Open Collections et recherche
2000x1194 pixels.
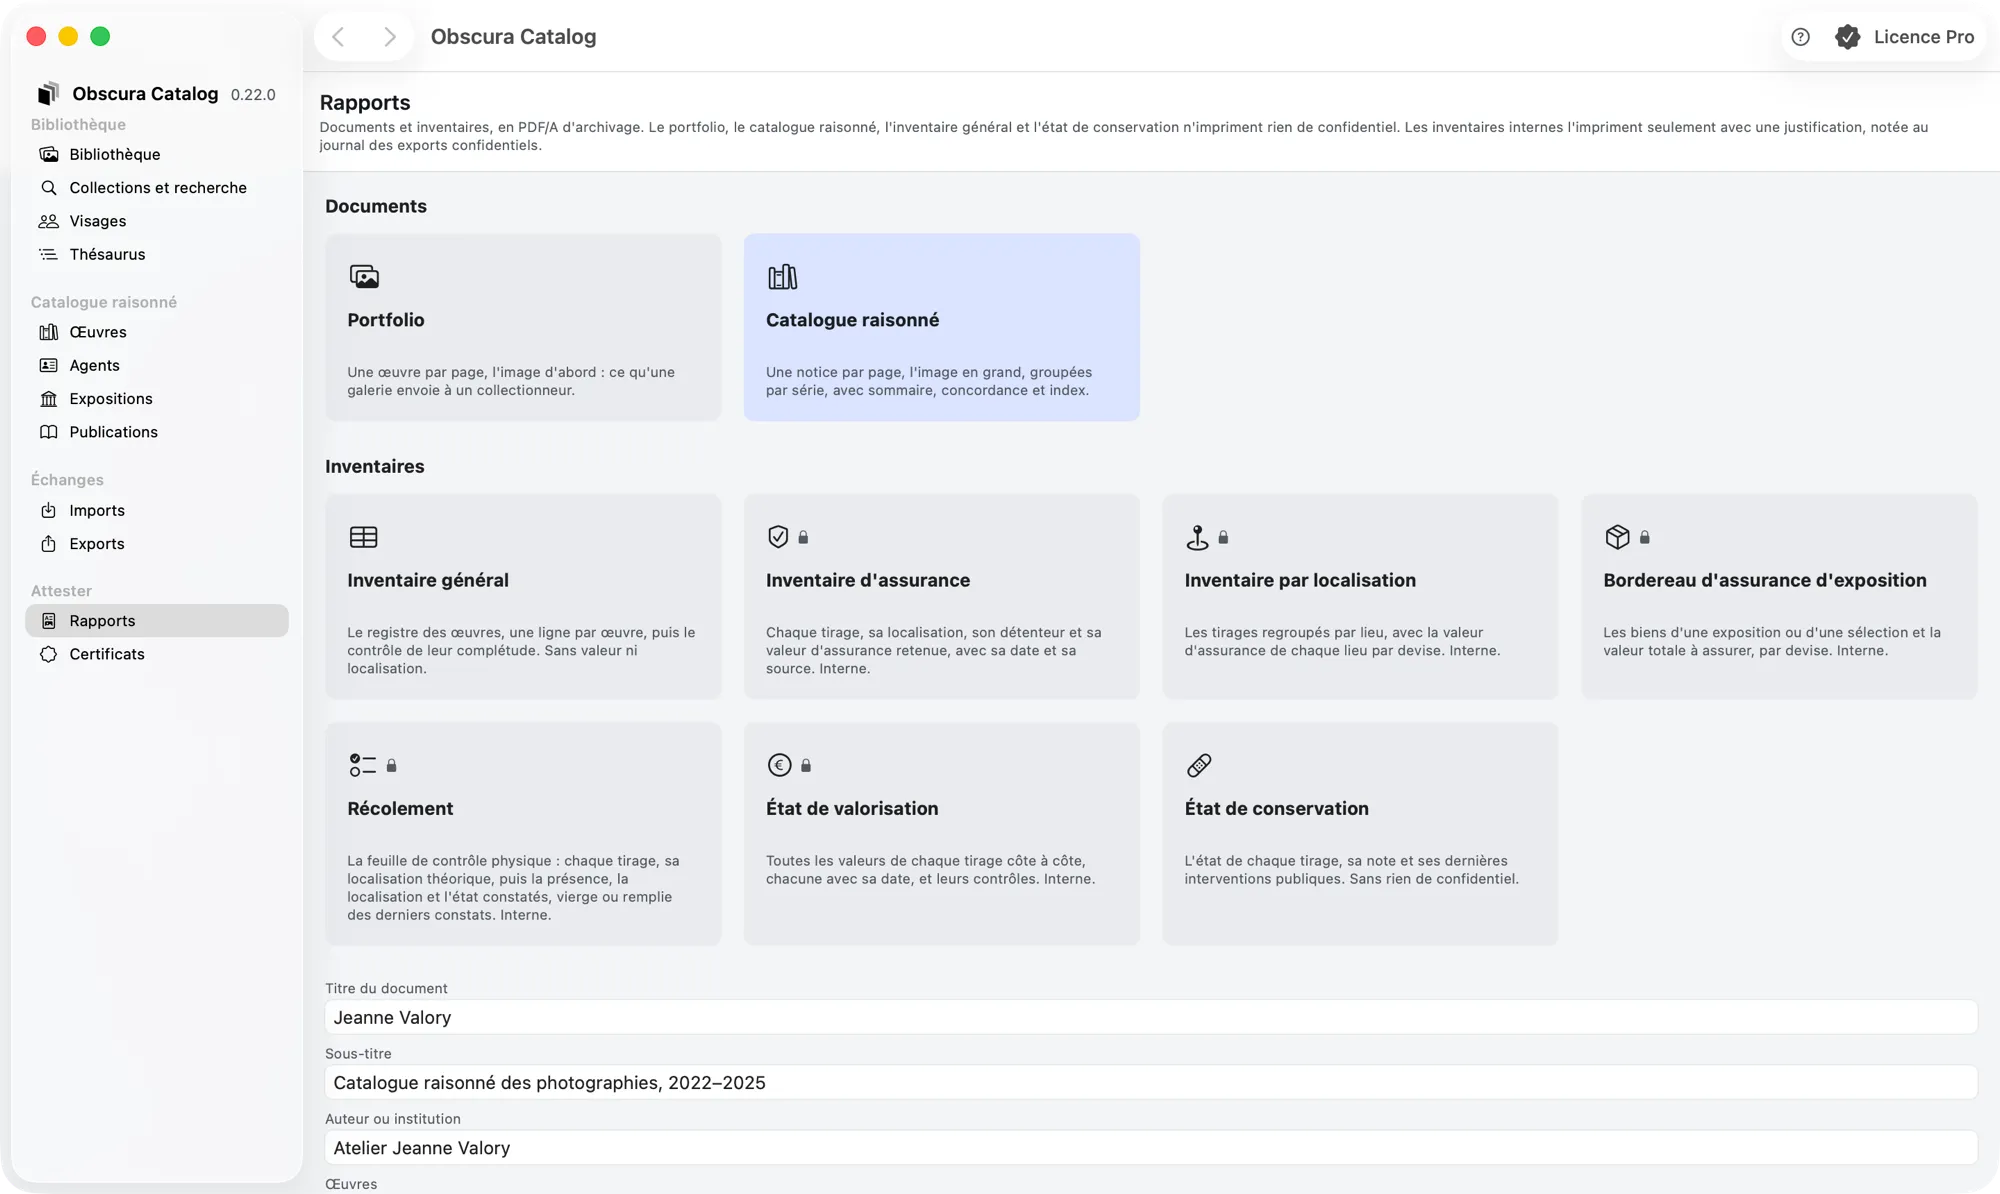tap(157, 187)
